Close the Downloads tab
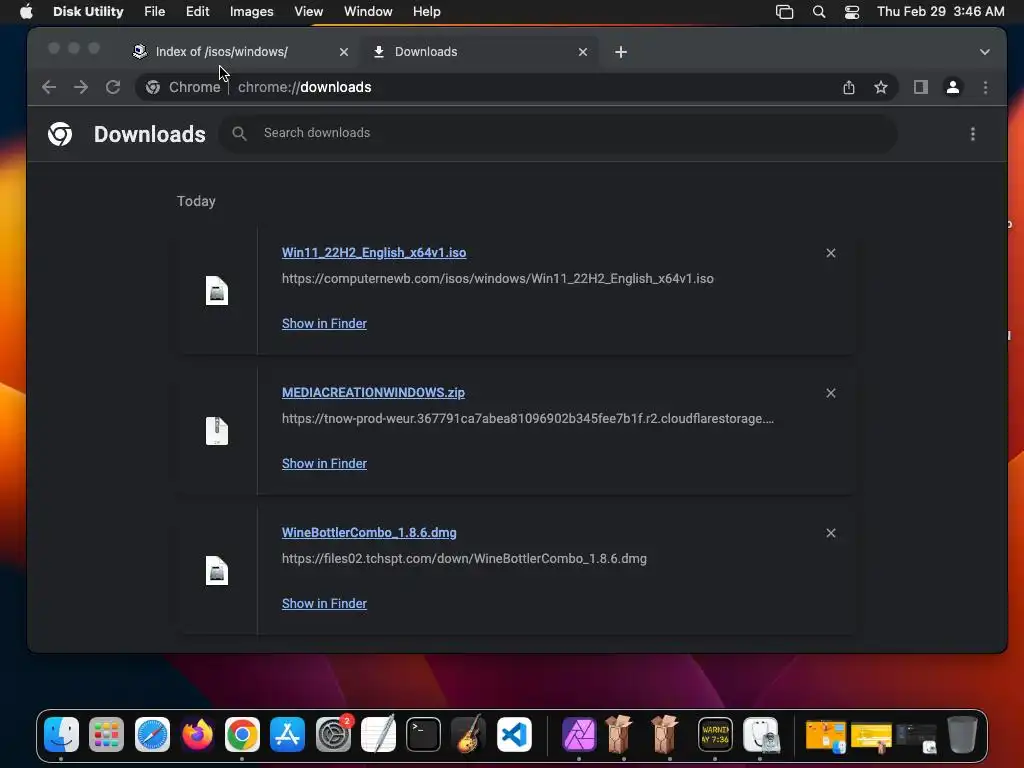 (583, 52)
